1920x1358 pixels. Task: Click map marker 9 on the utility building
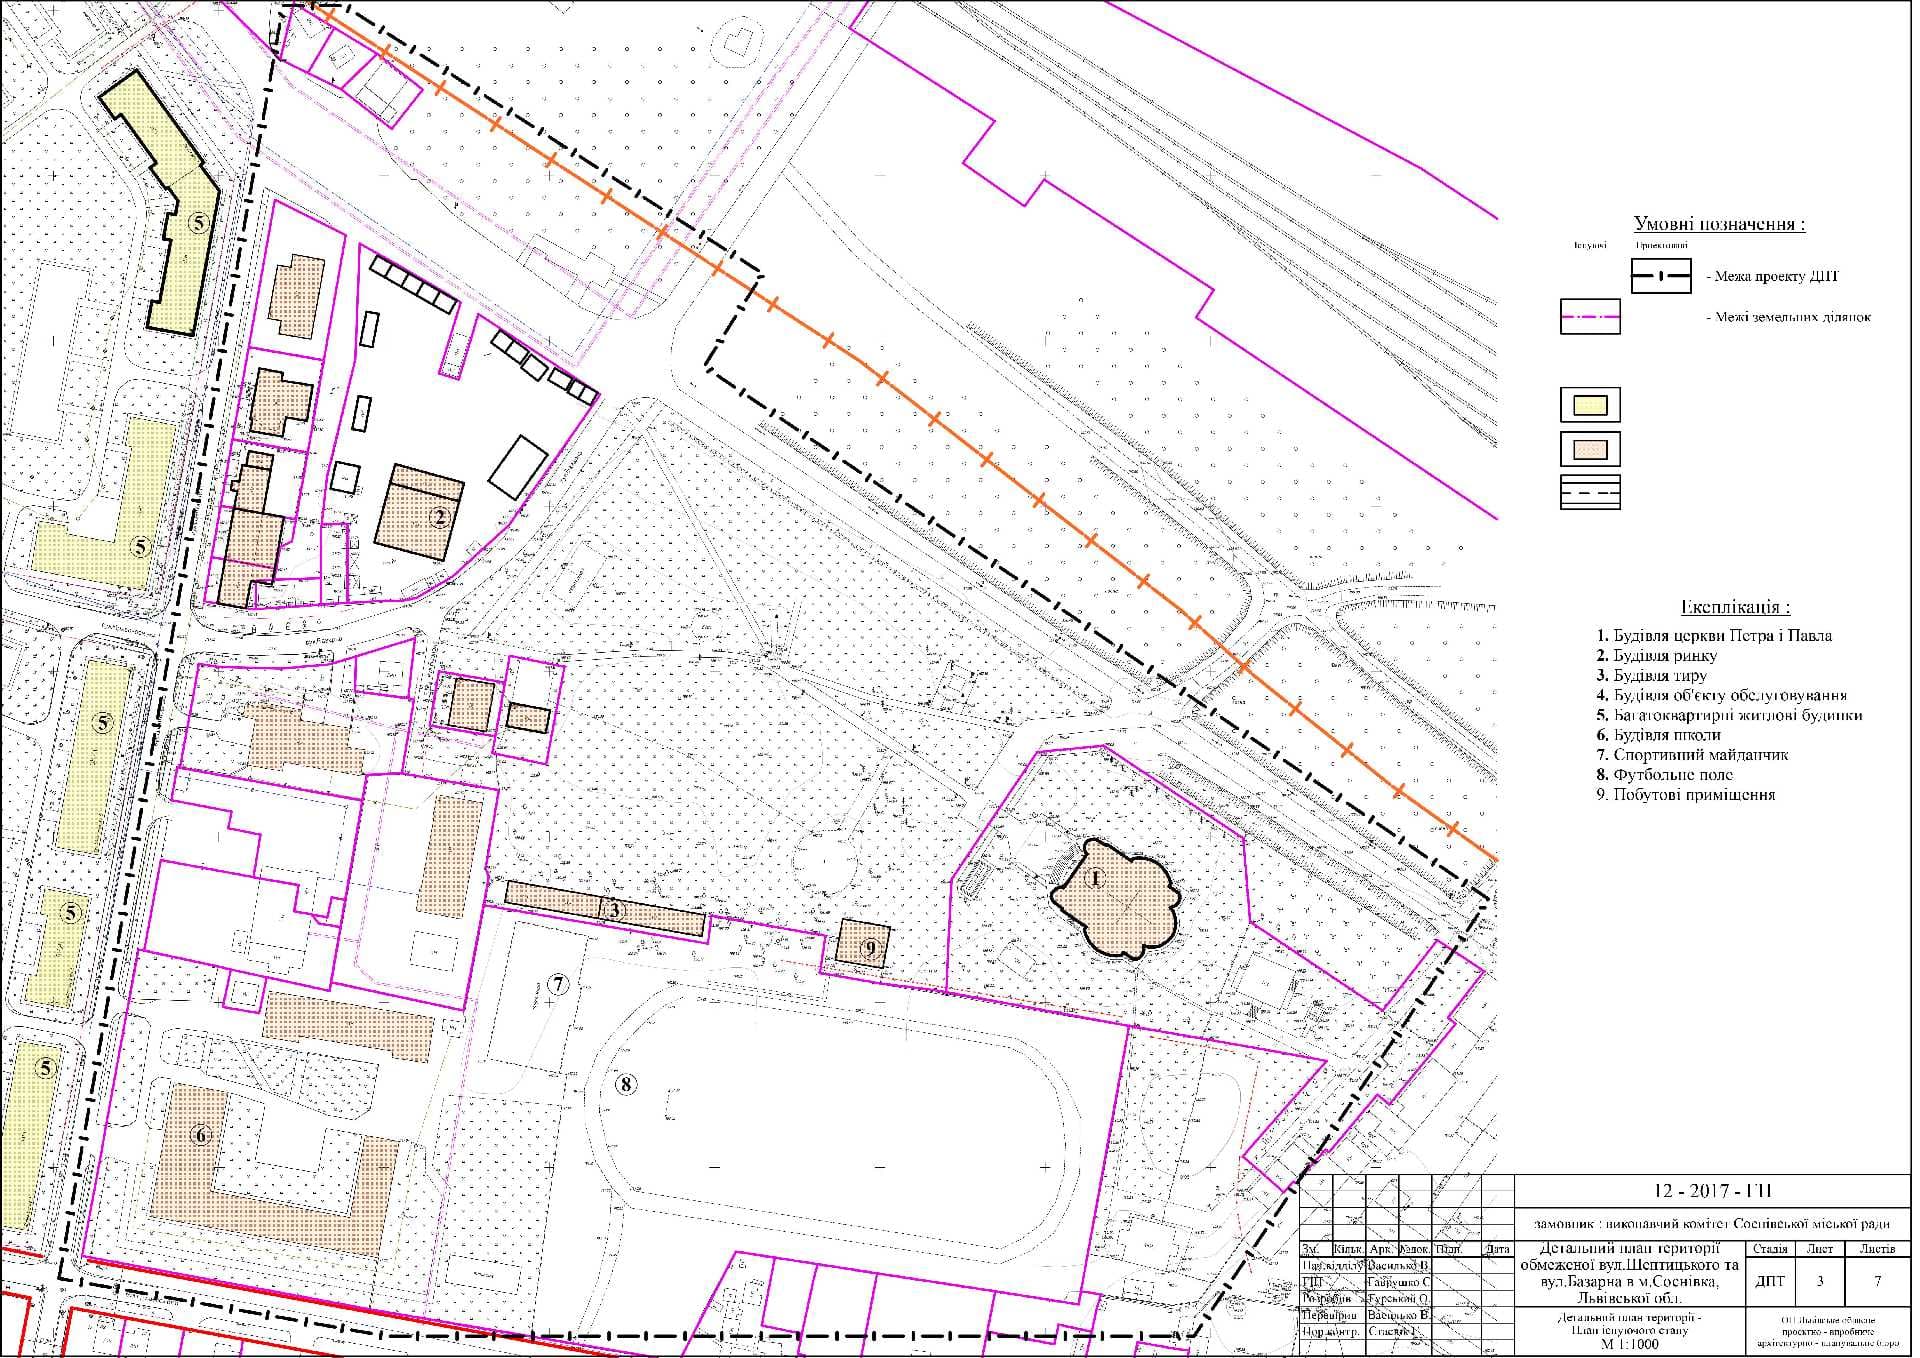(870, 948)
